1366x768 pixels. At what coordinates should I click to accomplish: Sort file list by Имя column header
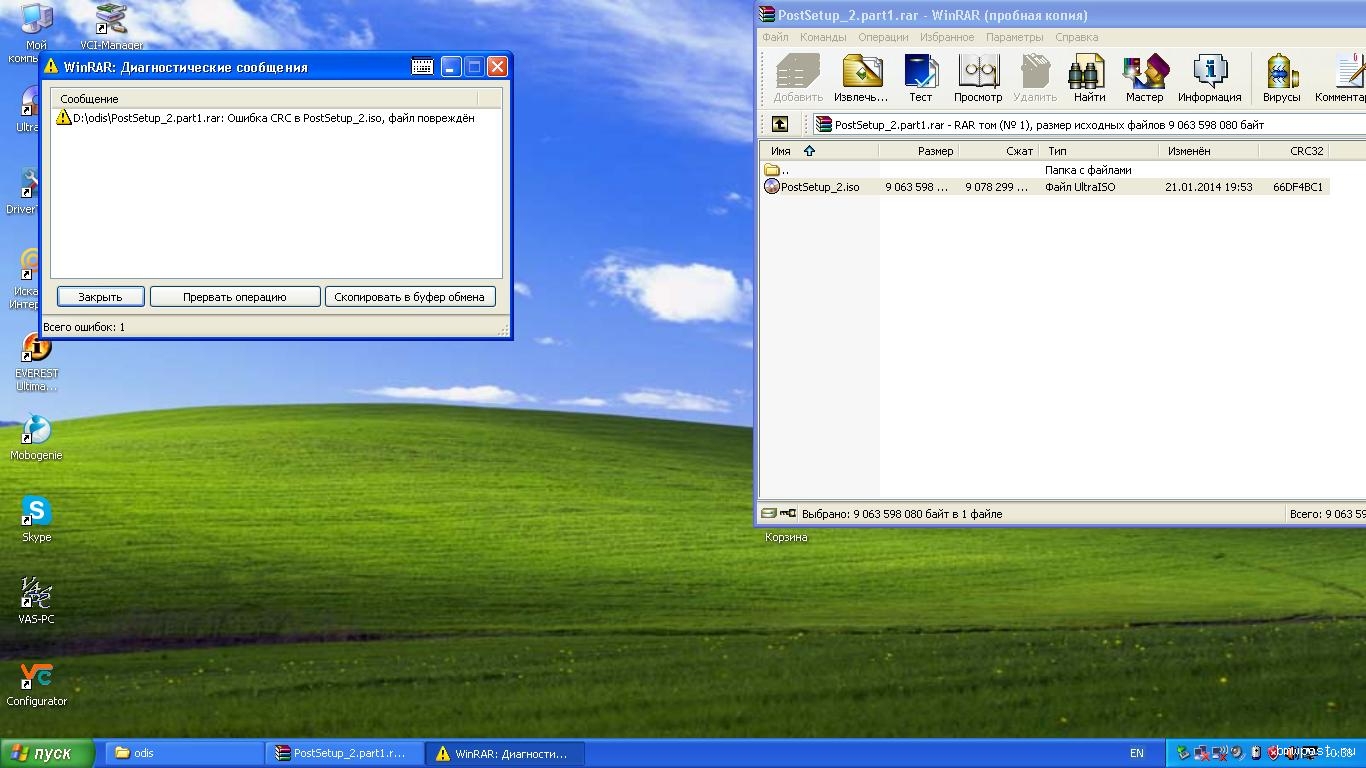tap(782, 151)
